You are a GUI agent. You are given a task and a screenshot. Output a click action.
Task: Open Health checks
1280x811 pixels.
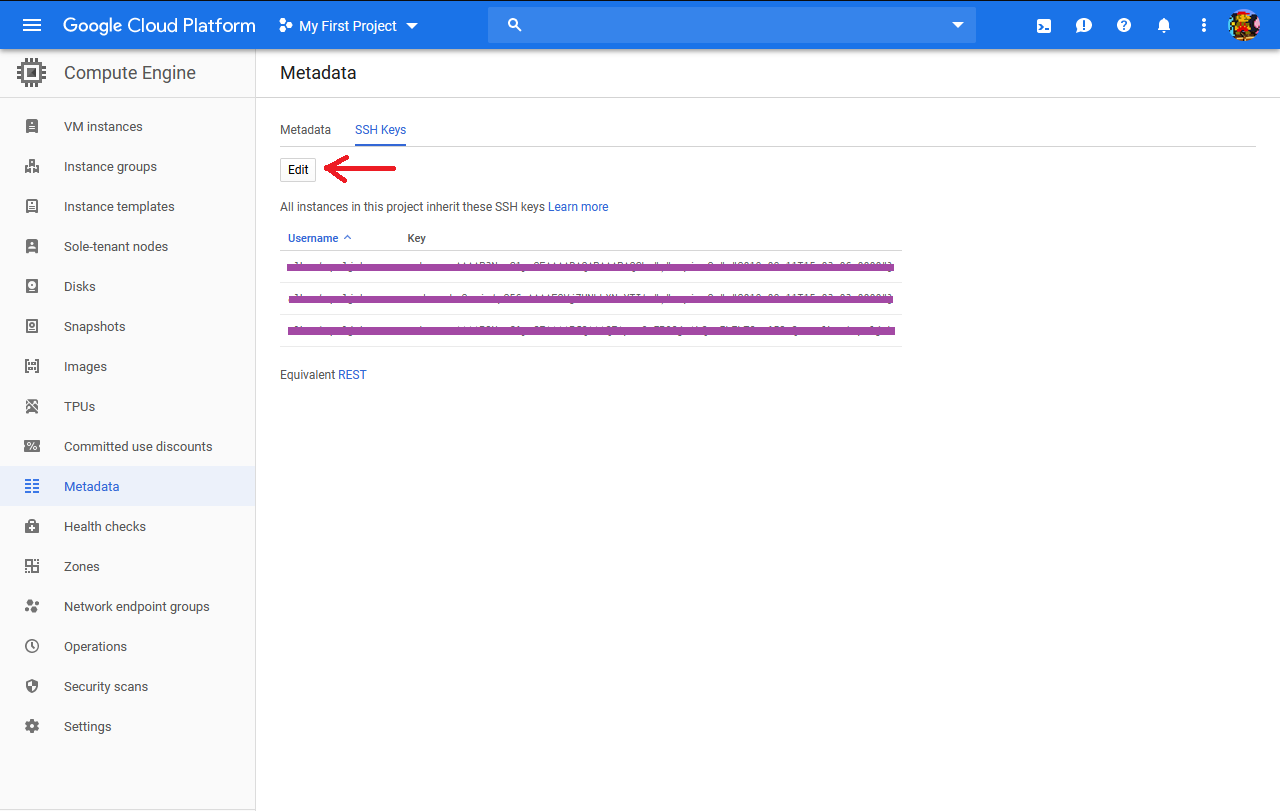click(x=105, y=526)
